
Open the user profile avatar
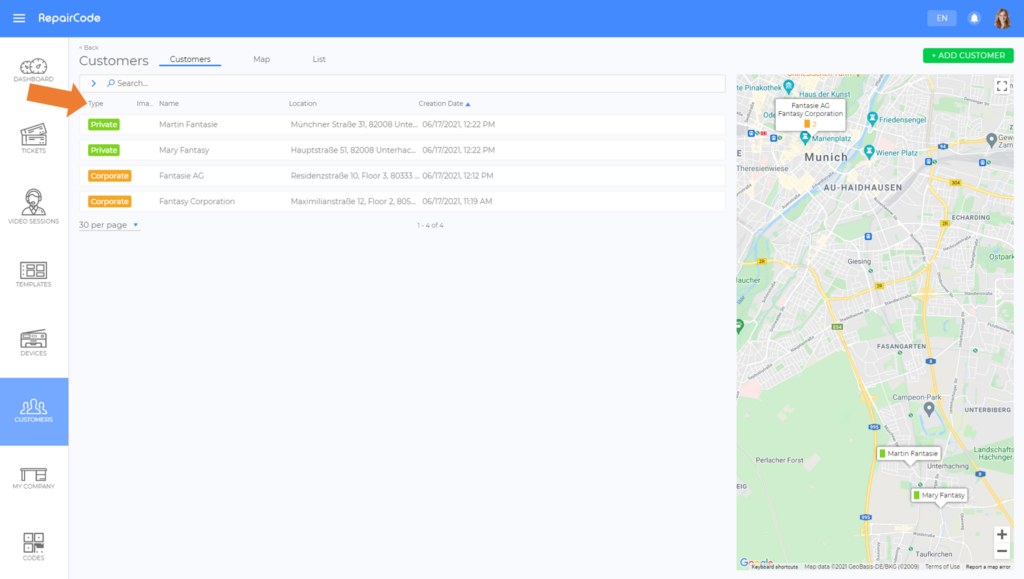tap(1002, 18)
